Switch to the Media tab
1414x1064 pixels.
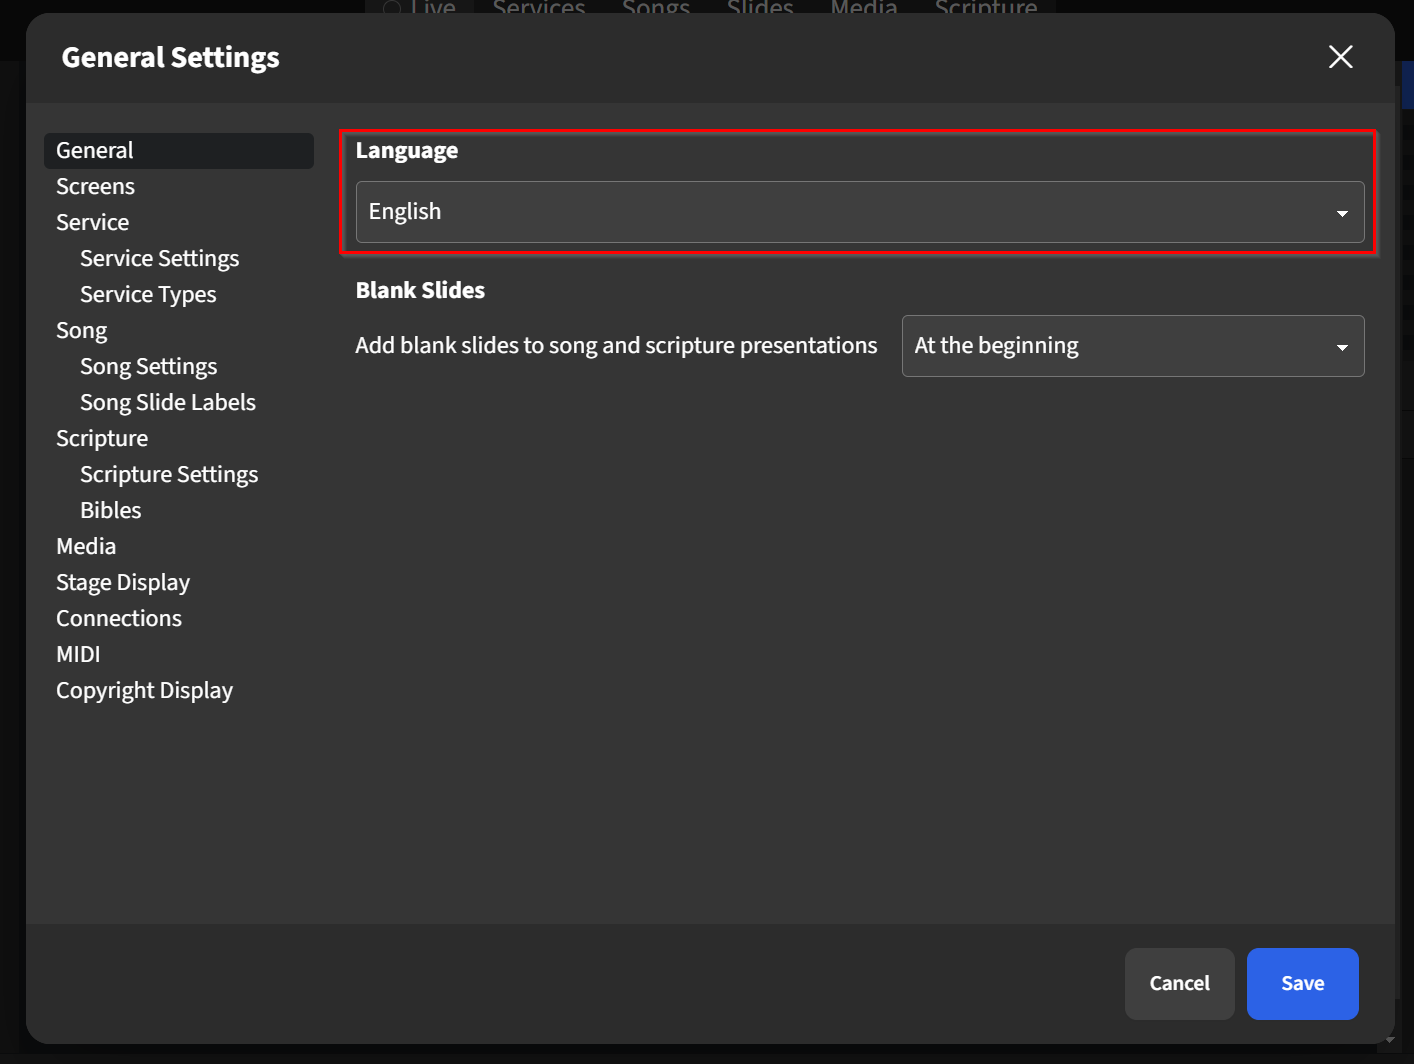[x=863, y=8]
